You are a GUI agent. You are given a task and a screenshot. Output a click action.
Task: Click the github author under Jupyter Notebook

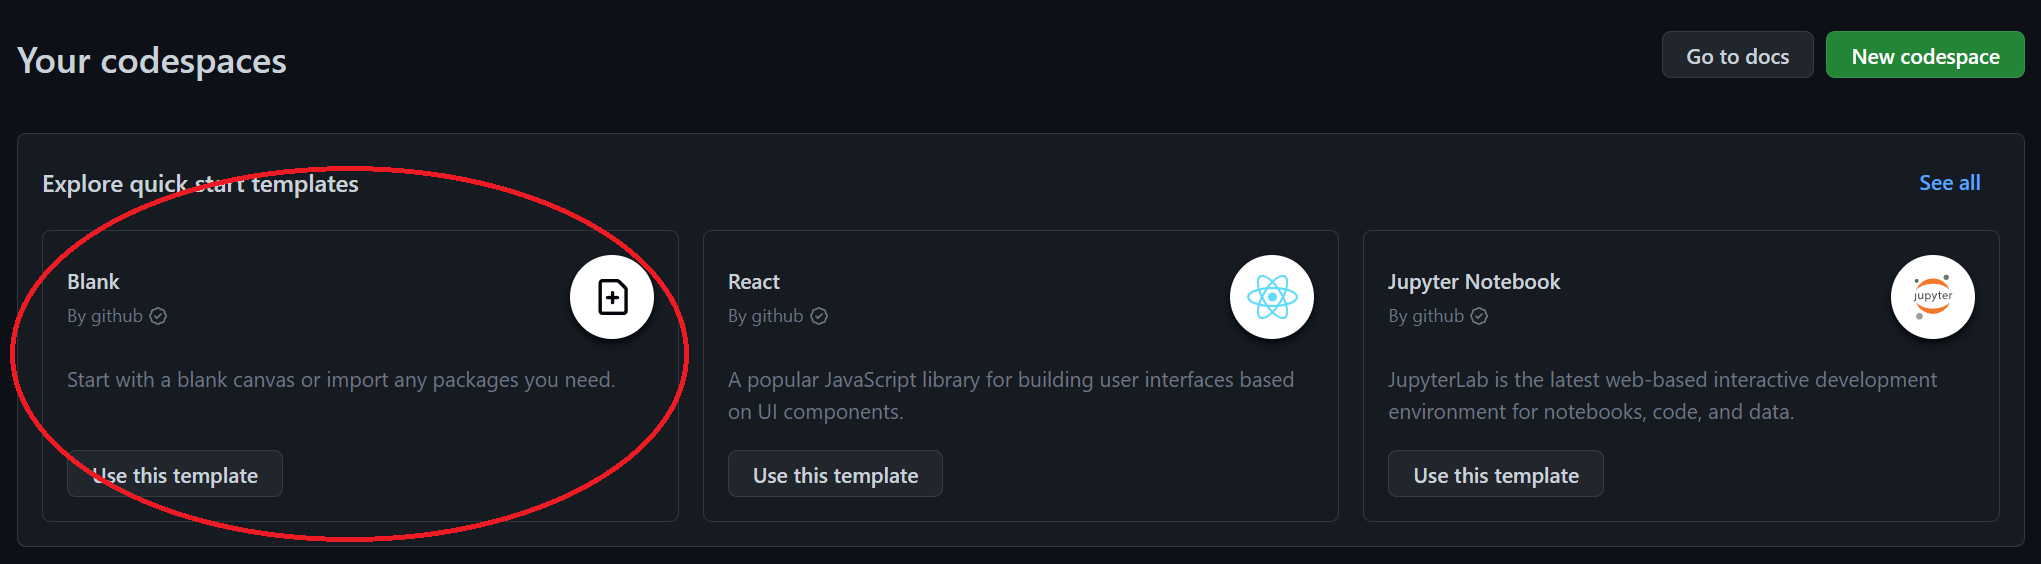click(1437, 316)
